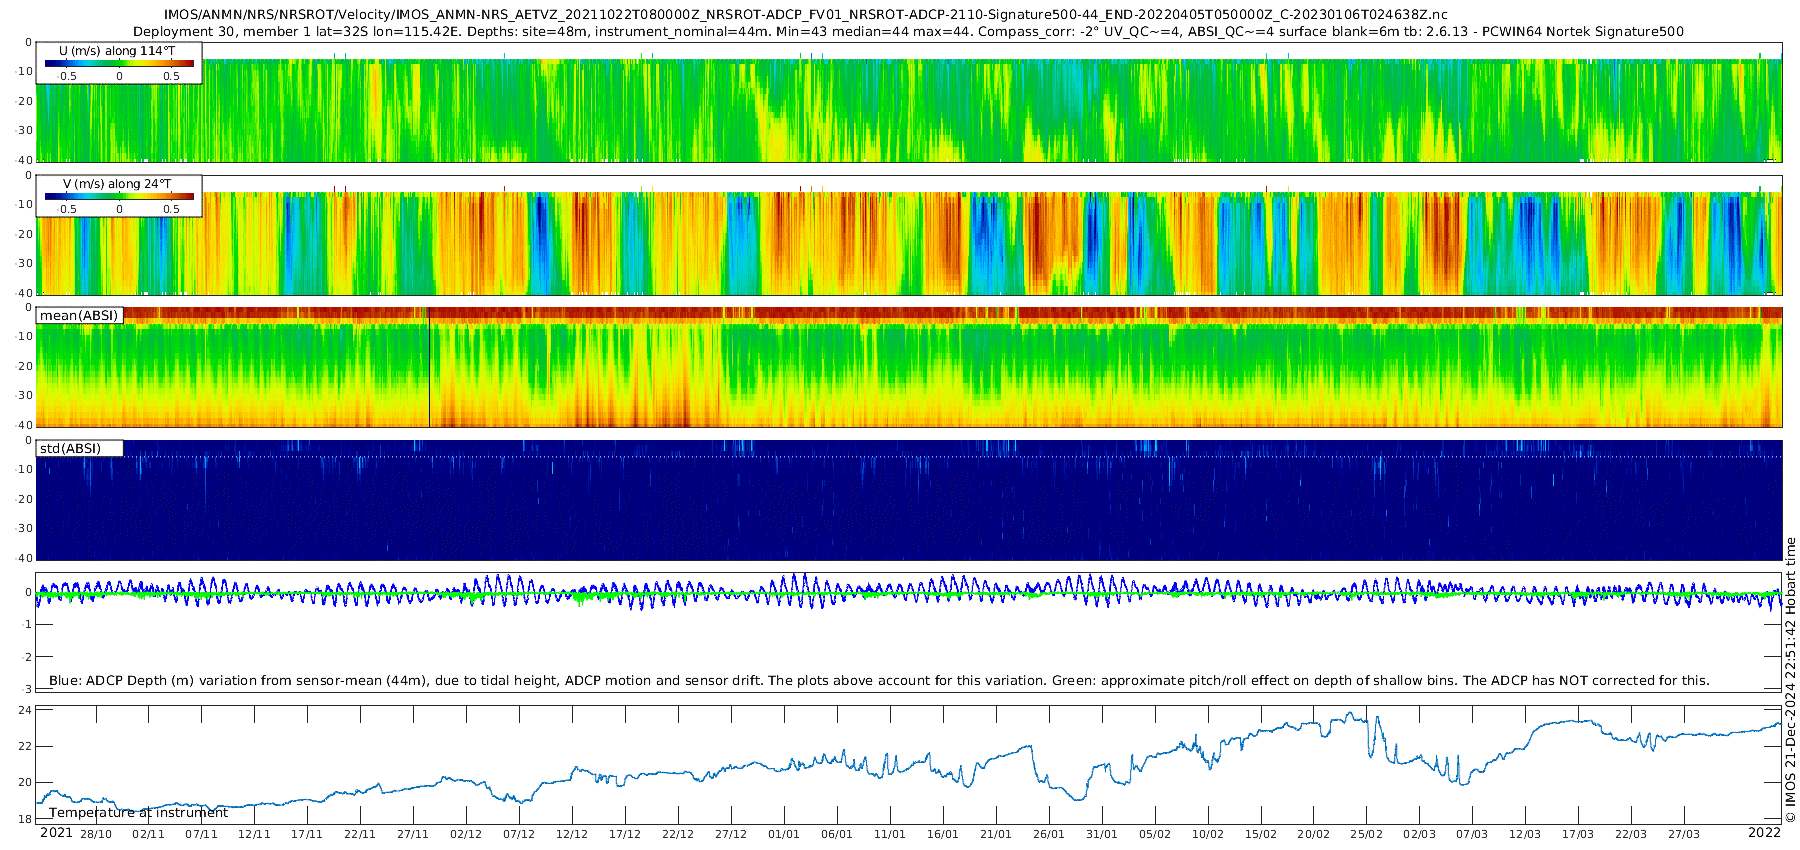Click the NetCDF file path title at top
This screenshot has width=1800, height=850.
point(805,15)
